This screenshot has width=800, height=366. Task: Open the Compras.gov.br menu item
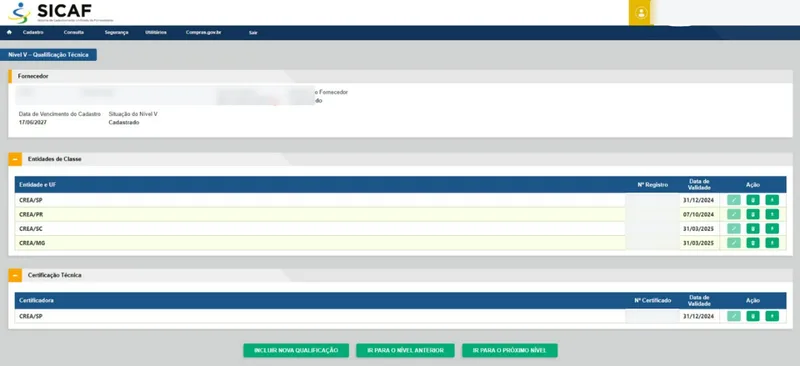coord(203,33)
